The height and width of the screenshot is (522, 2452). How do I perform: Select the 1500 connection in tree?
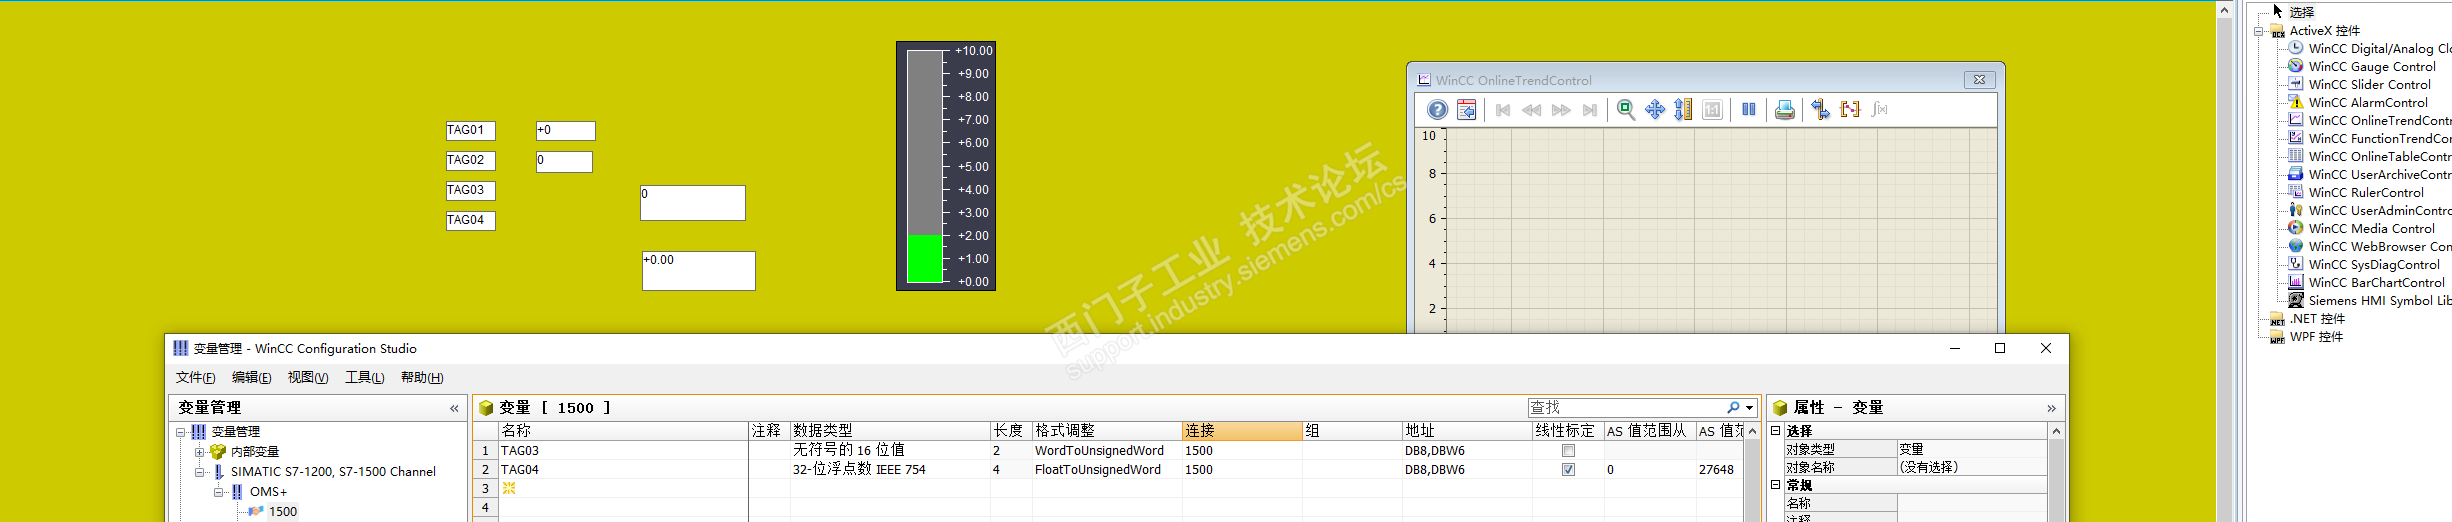tap(283, 511)
